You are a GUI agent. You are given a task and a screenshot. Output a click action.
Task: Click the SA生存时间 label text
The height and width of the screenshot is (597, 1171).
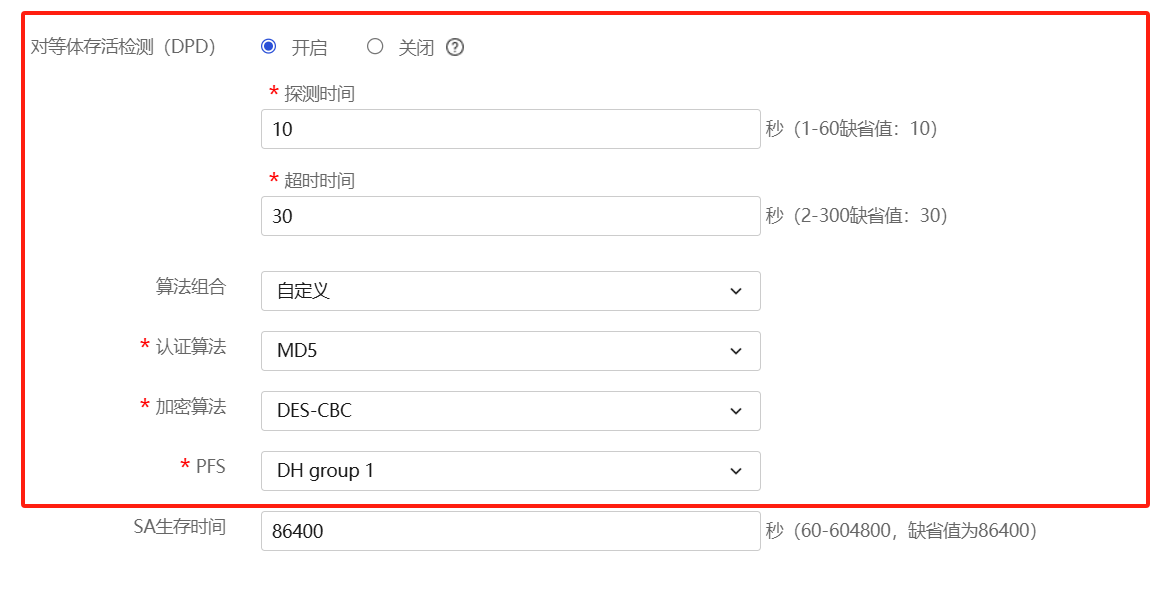pos(180,527)
